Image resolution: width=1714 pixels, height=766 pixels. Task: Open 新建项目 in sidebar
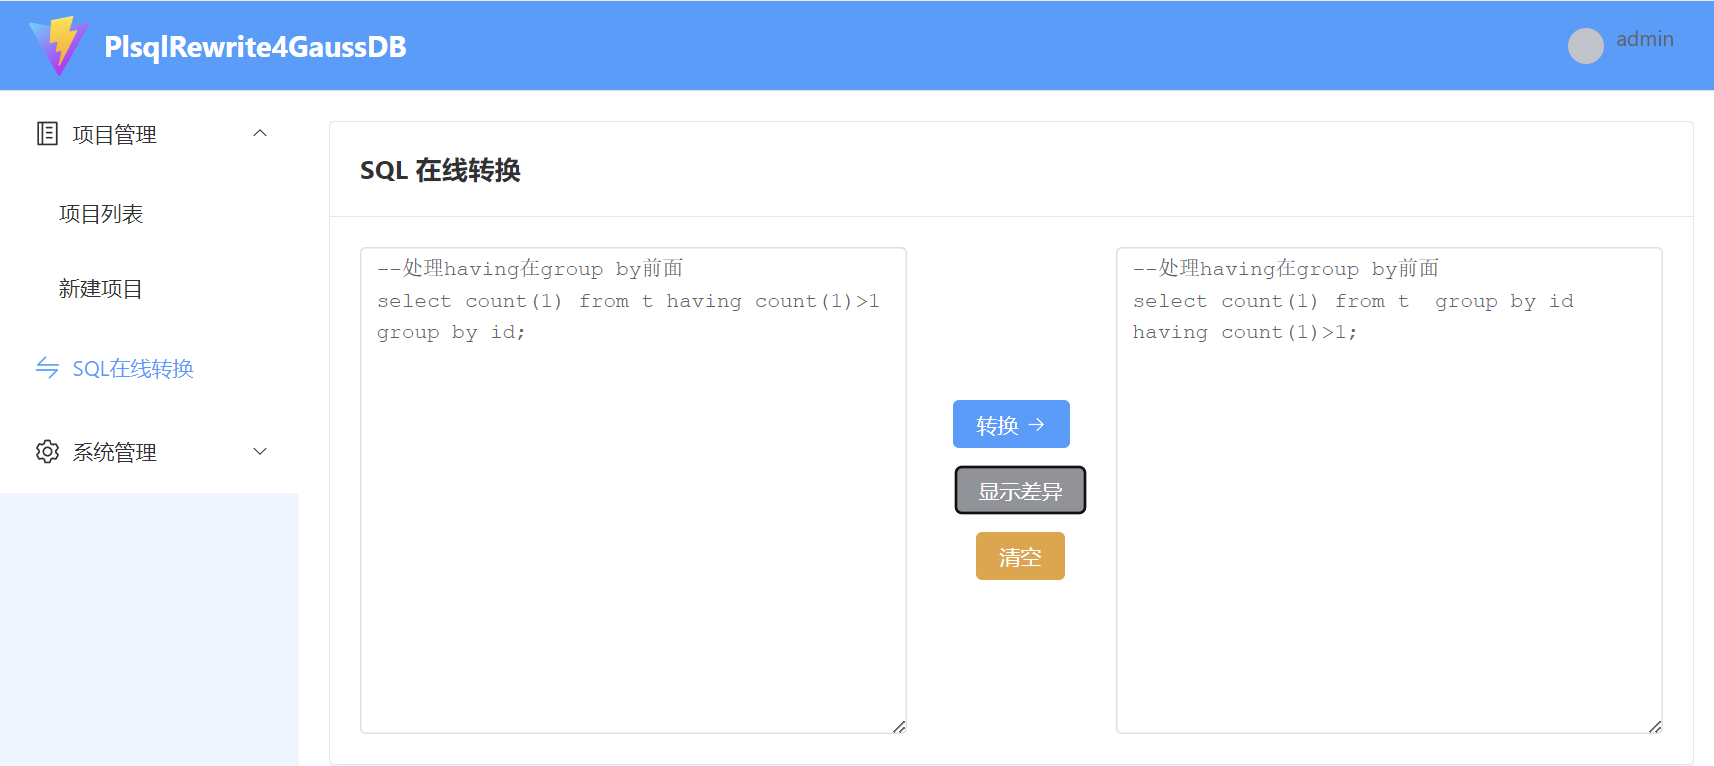[101, 289]
